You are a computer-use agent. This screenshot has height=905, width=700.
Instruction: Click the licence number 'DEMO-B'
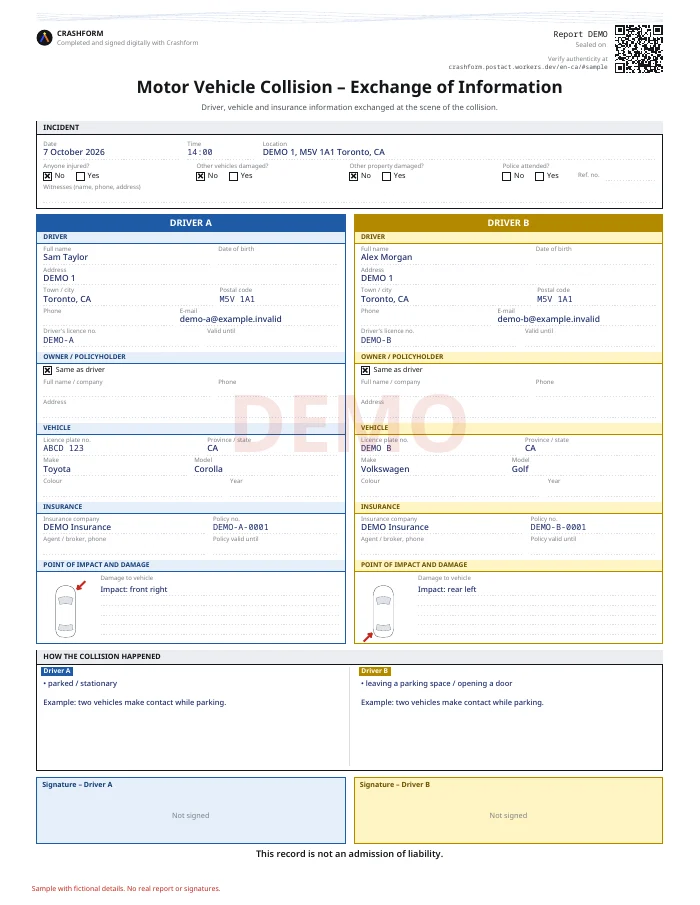[376, 340]
